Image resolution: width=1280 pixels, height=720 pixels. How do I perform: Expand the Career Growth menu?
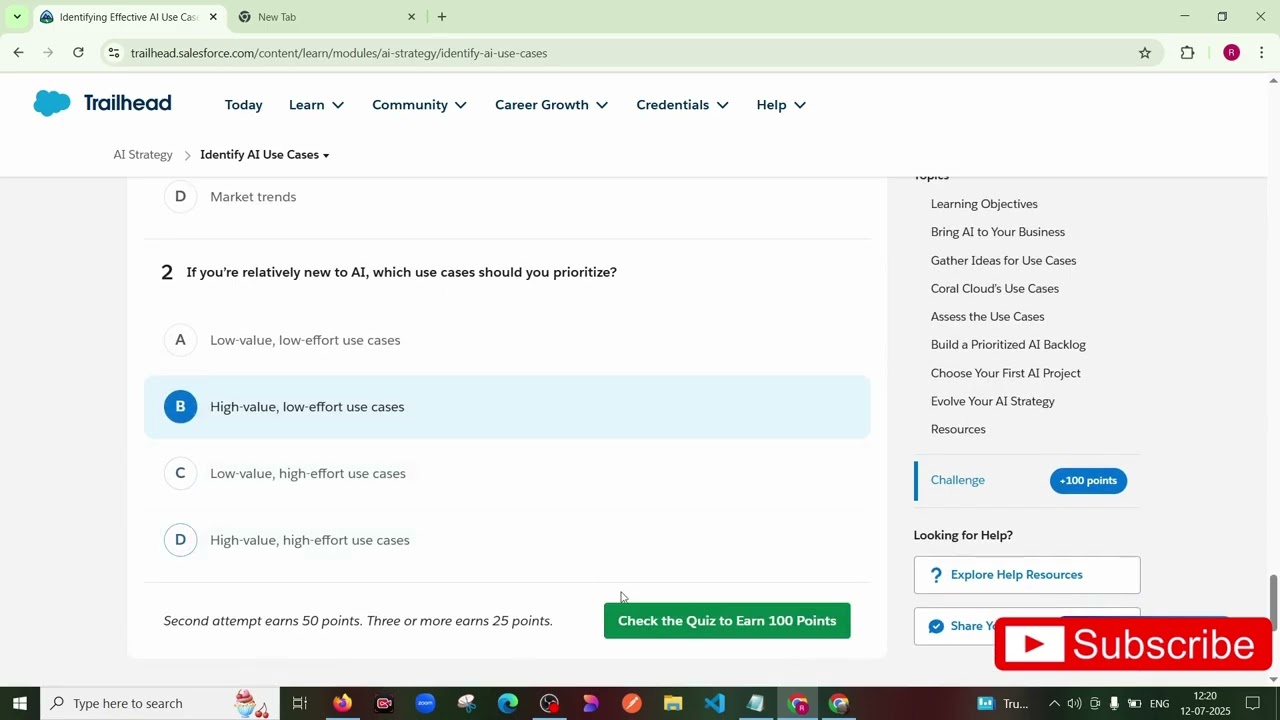551,105
